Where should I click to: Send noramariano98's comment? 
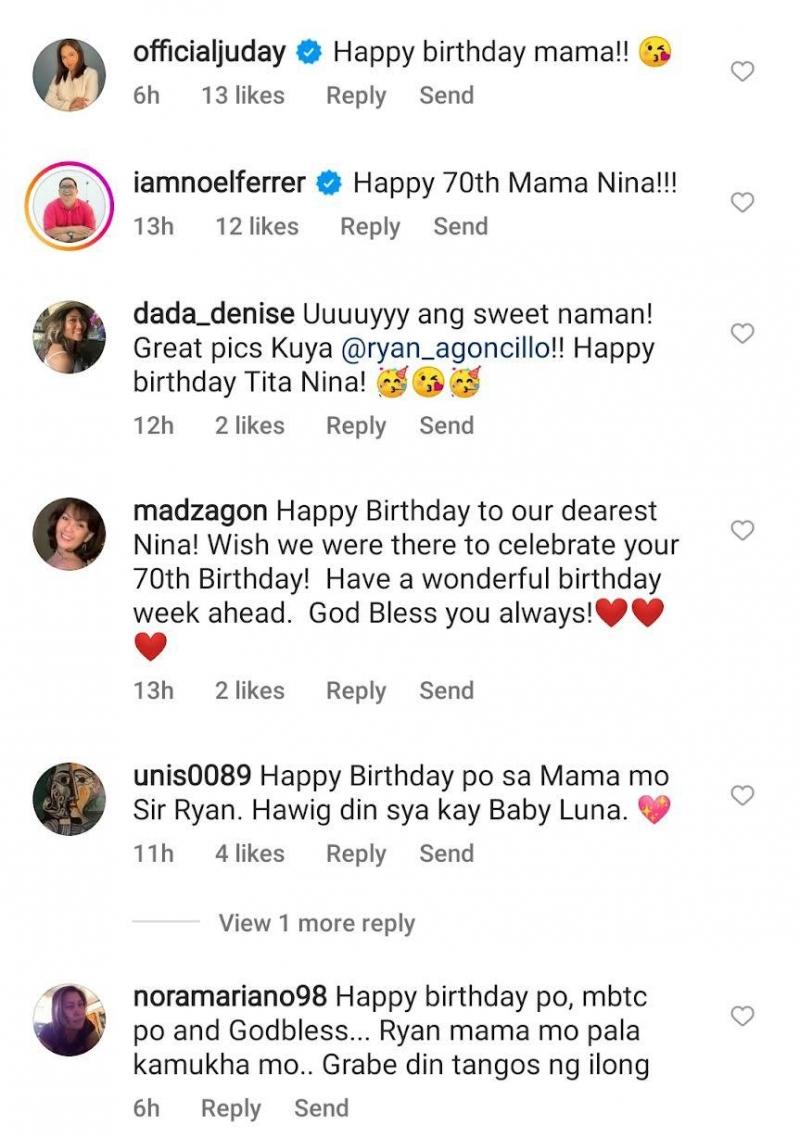[x=321, y=1109]
